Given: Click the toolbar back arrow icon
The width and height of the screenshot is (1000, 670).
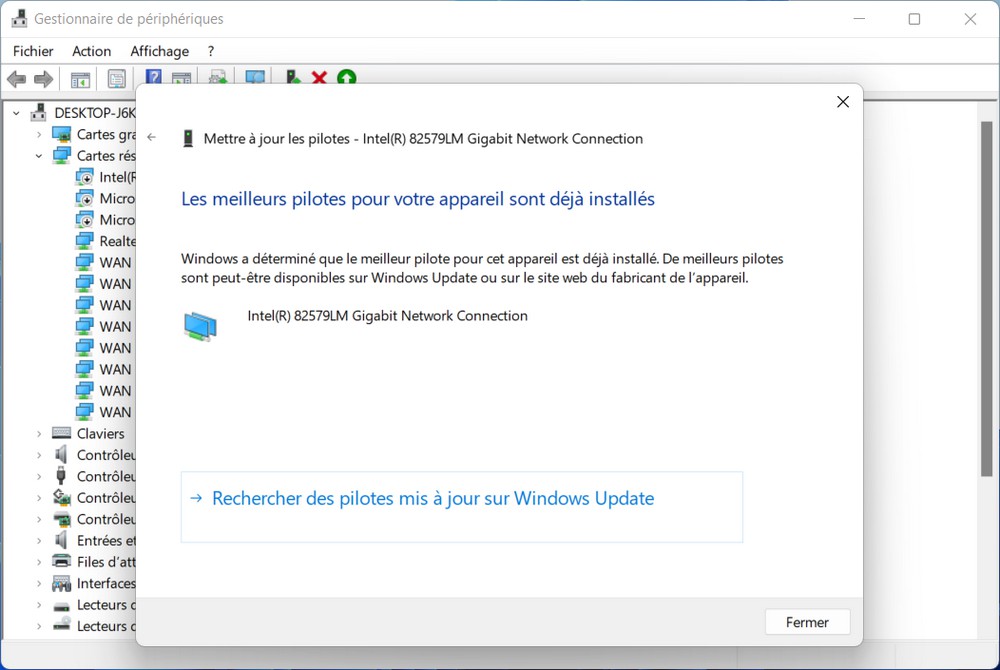Looking at the screenshot, I should [16, 79].
